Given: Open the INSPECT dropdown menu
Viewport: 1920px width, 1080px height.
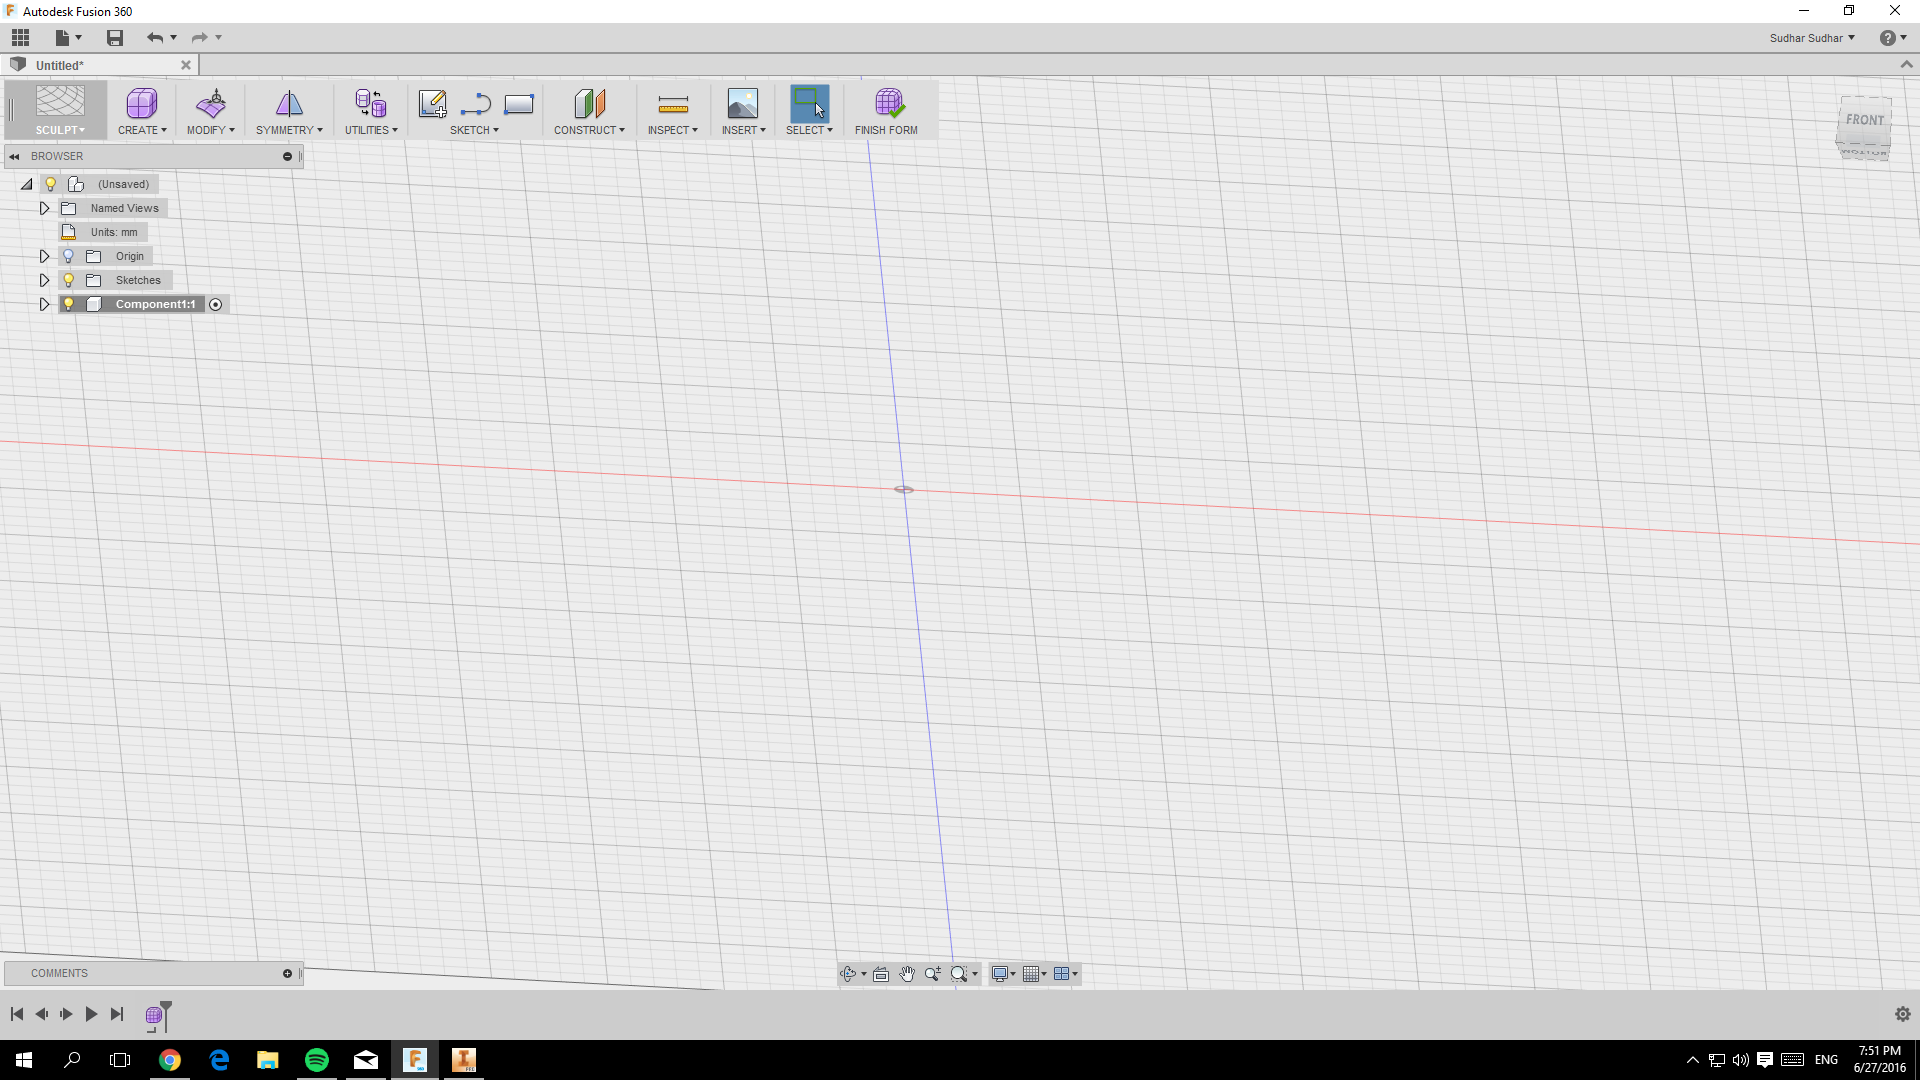Looking at the screenshot, I should pyautogui.click(x=672, y=130).
